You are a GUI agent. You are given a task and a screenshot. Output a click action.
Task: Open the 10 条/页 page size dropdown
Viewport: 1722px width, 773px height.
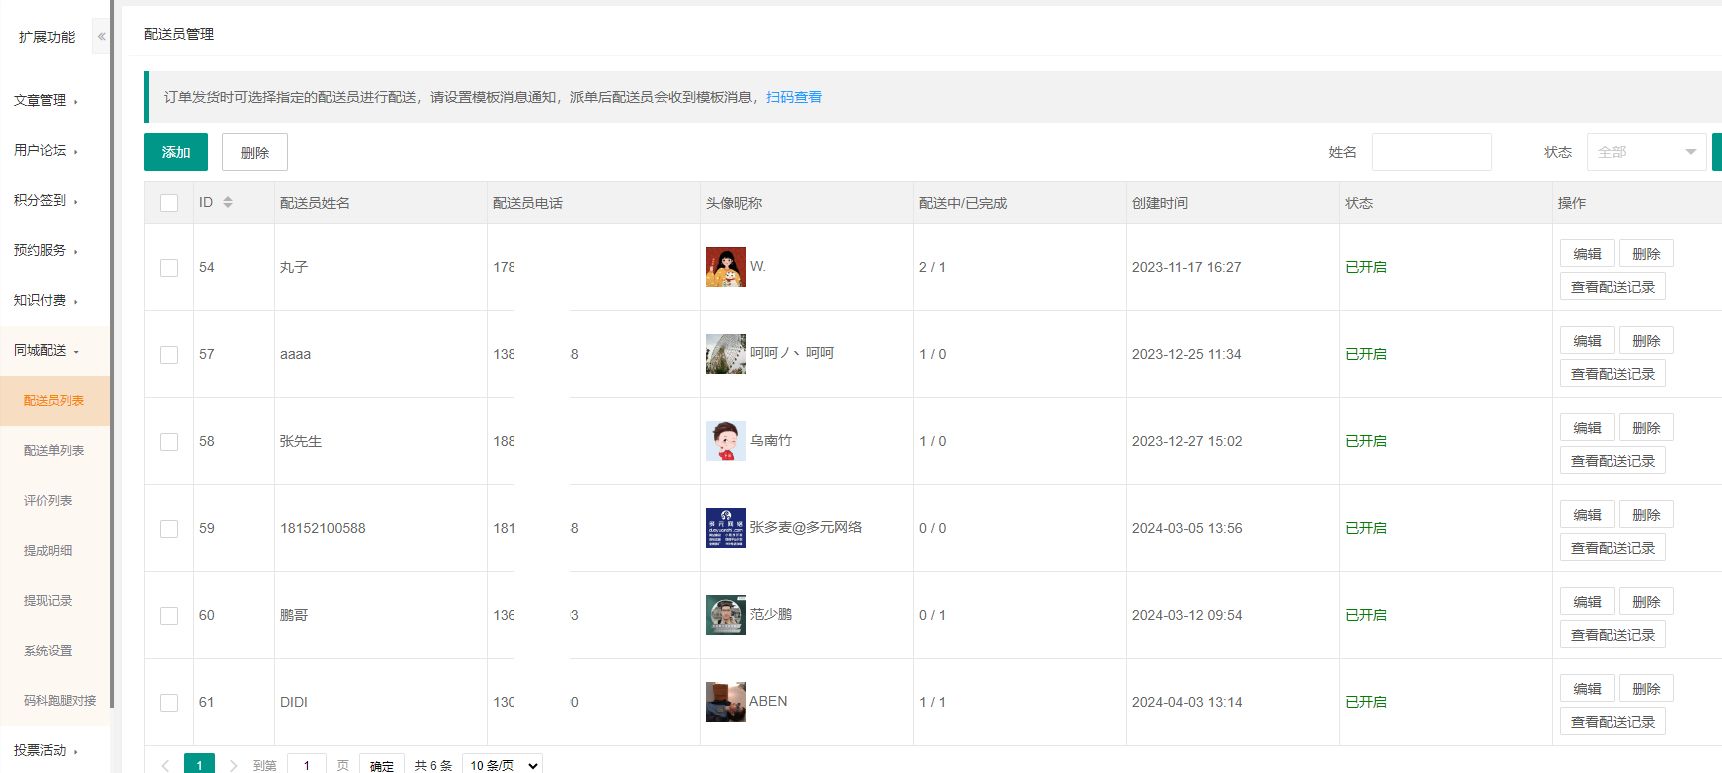(x=503, y=765)
